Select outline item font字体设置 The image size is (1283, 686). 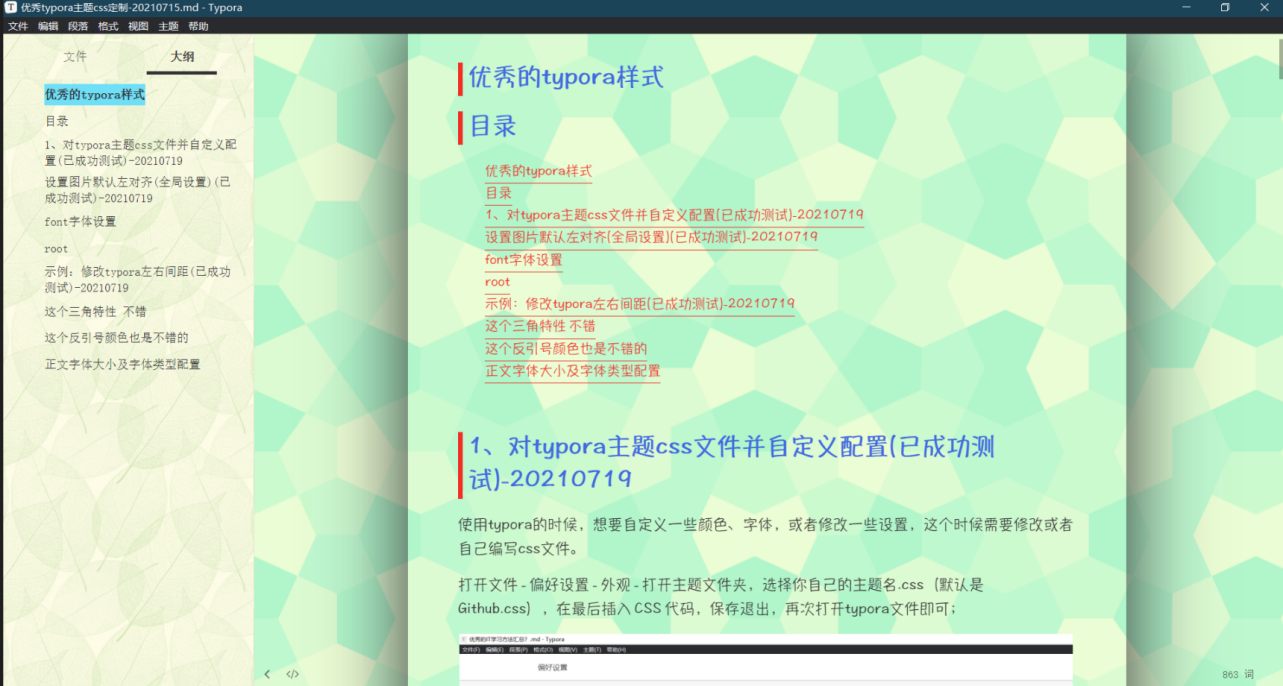80,221
